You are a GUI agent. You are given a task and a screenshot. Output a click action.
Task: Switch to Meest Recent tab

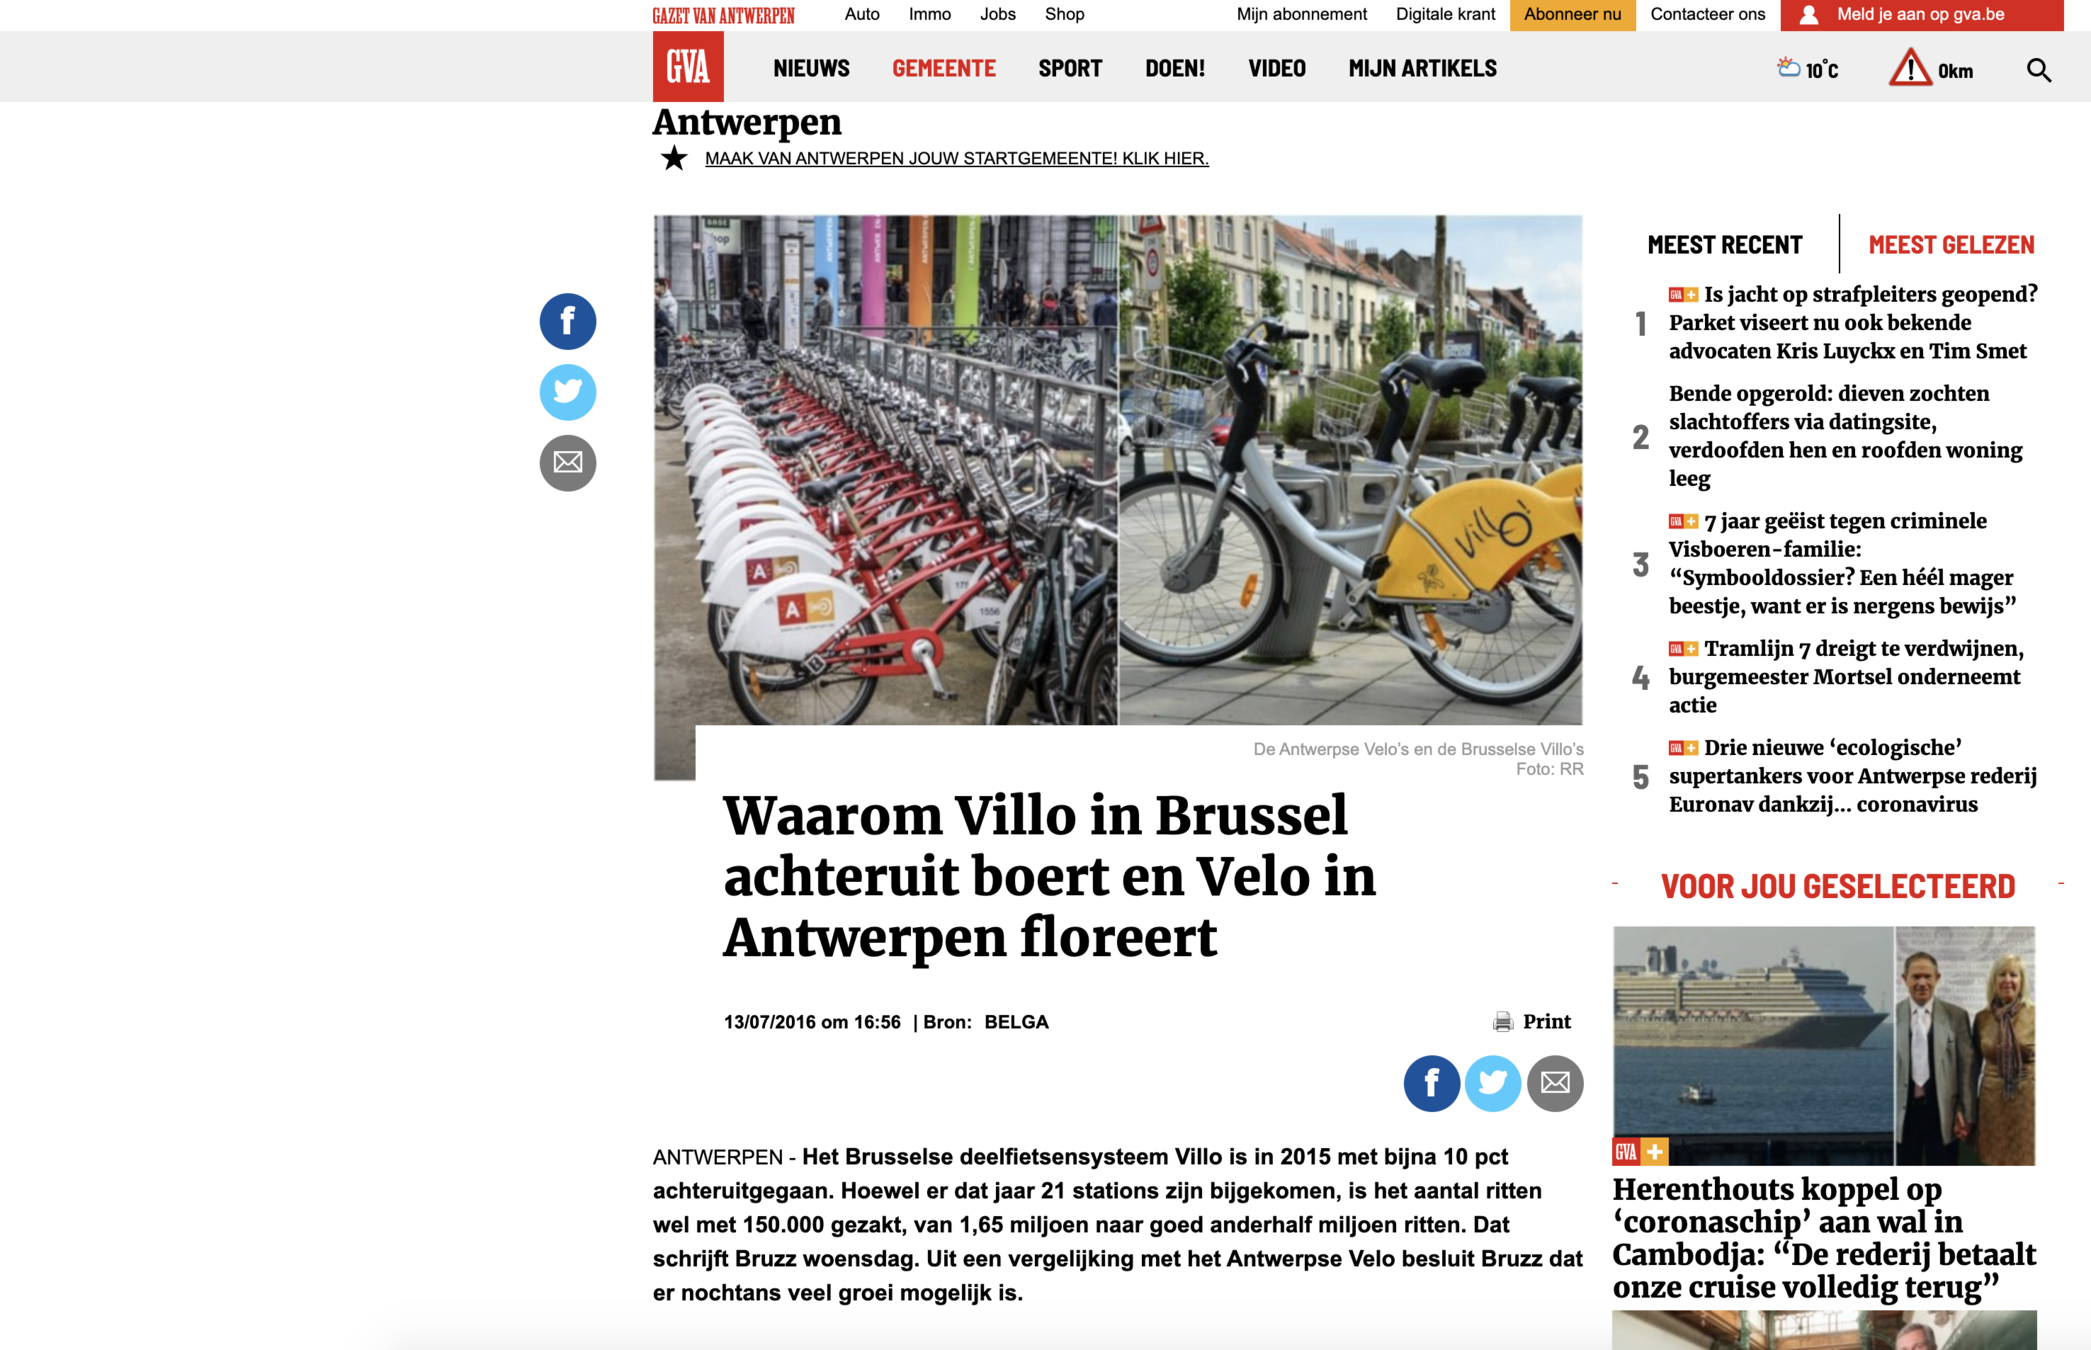(x=1725, y=245)
